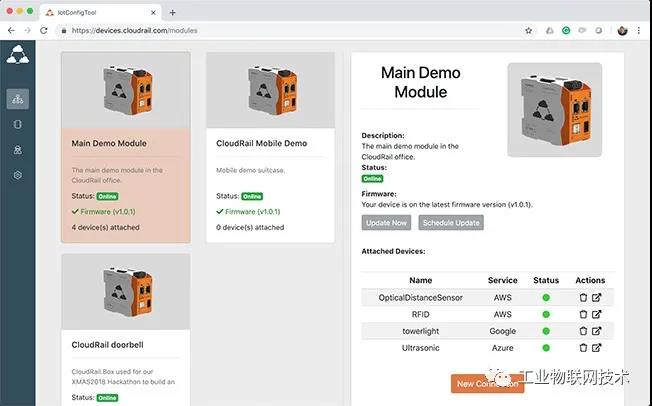Image resolution: width=652 pixels, height=406 pixels.
Task: Open the devices sidebar icon
Action: [x=17, y=124]
